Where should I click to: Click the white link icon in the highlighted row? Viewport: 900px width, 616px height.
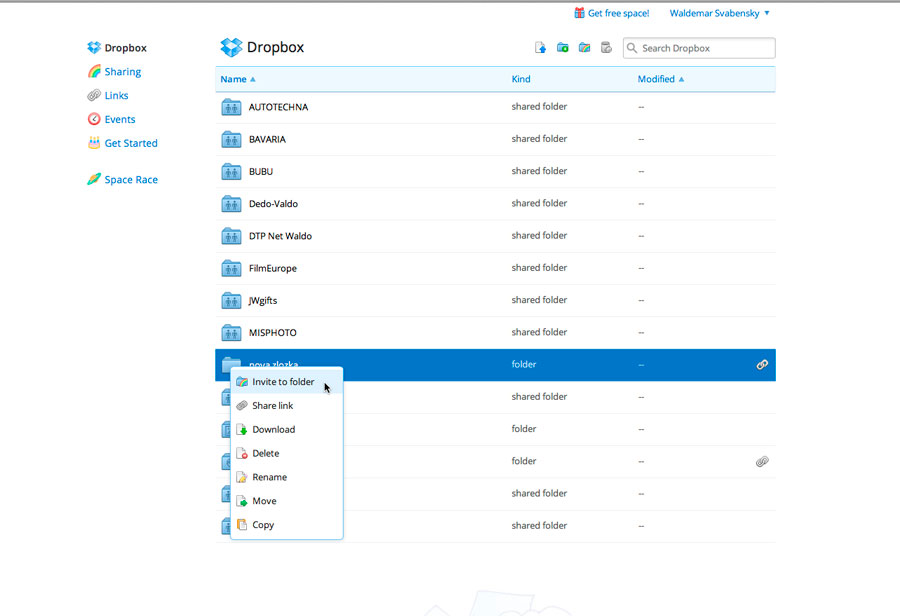[762, 365]
